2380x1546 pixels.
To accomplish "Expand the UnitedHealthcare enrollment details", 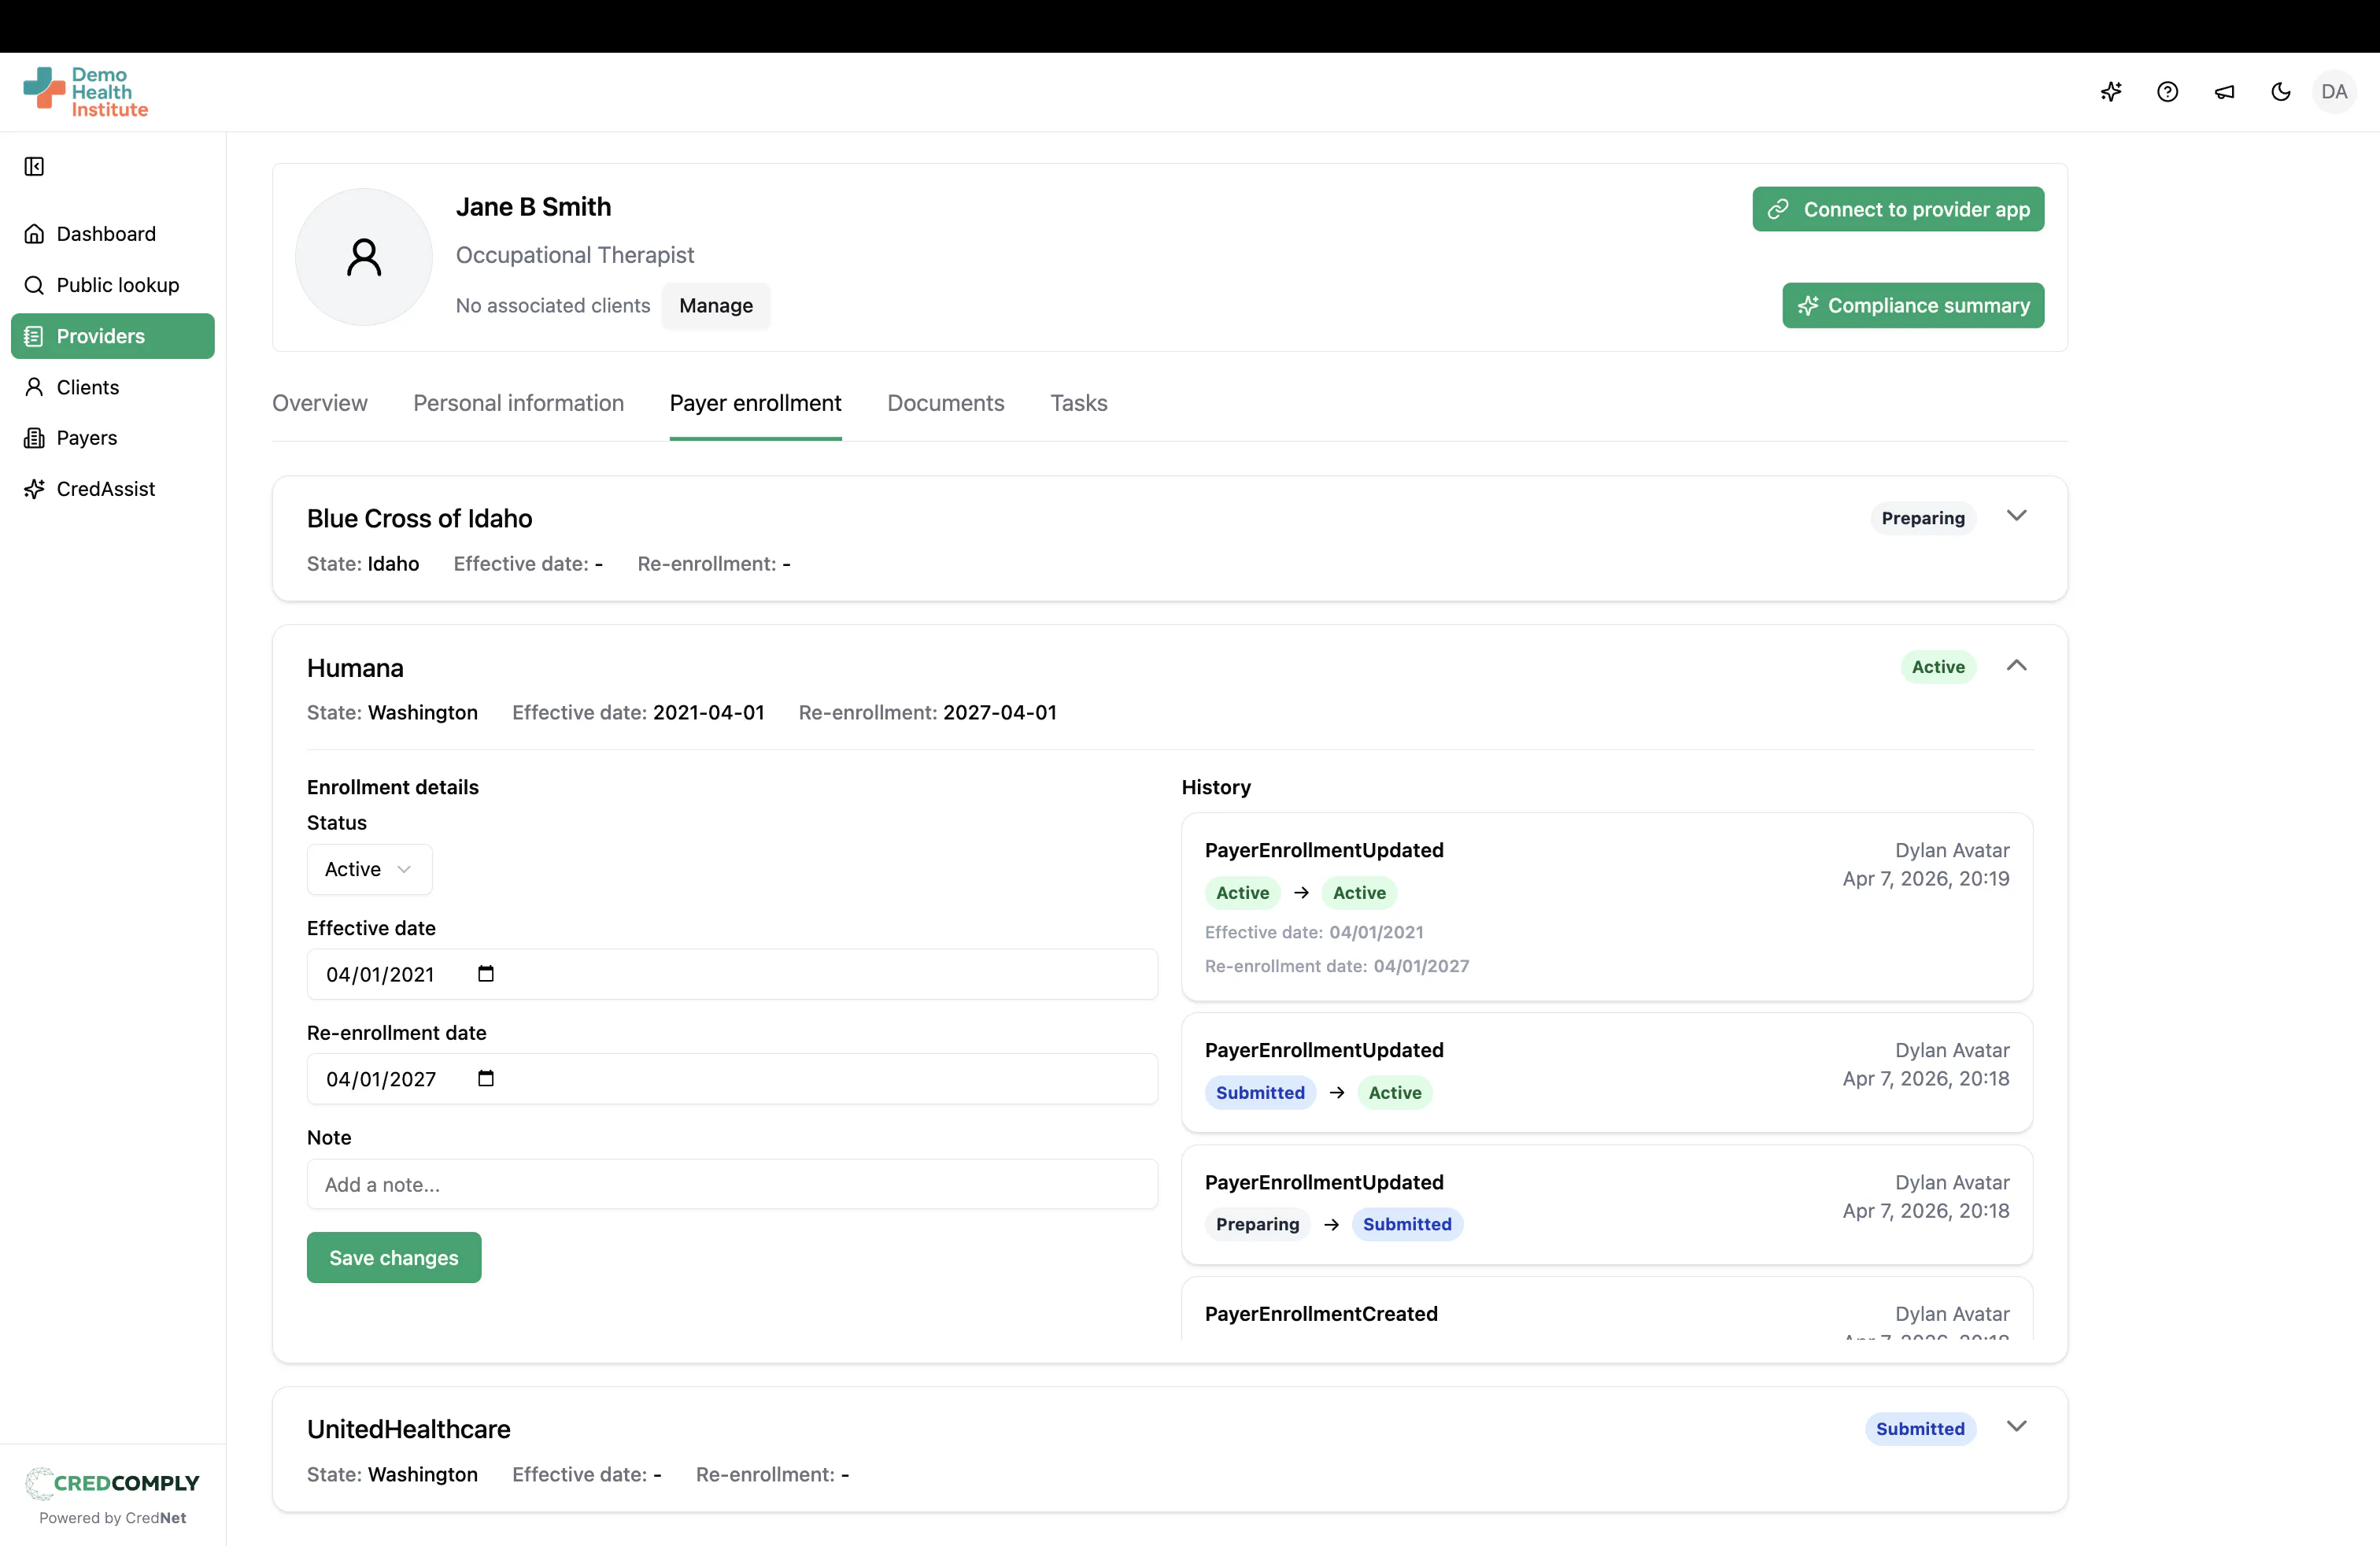I will pyautogui.click(x=2017, y=1427).
